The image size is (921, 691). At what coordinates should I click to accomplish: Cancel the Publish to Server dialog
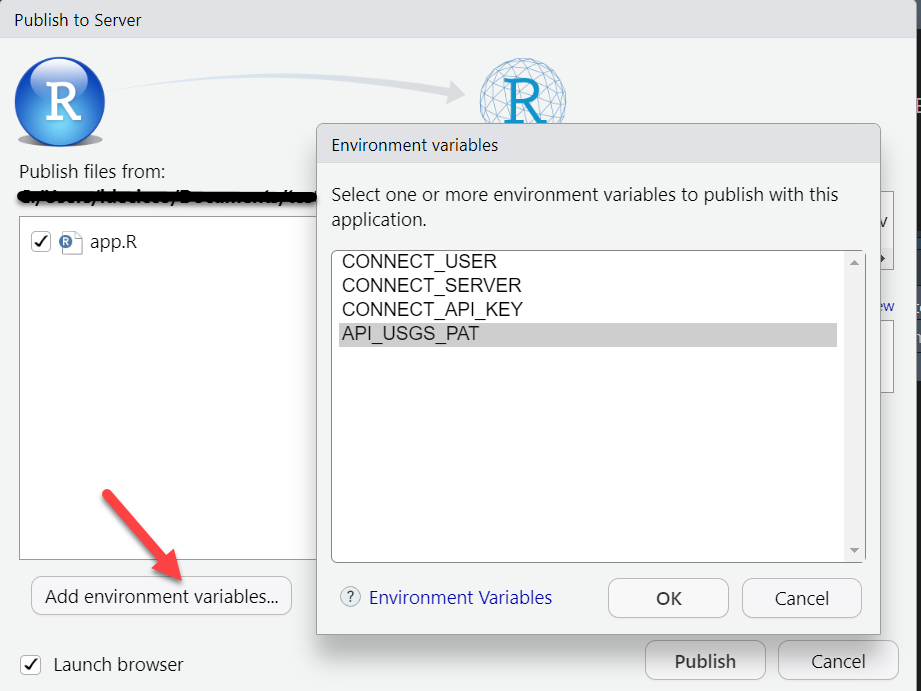(838, 661)
